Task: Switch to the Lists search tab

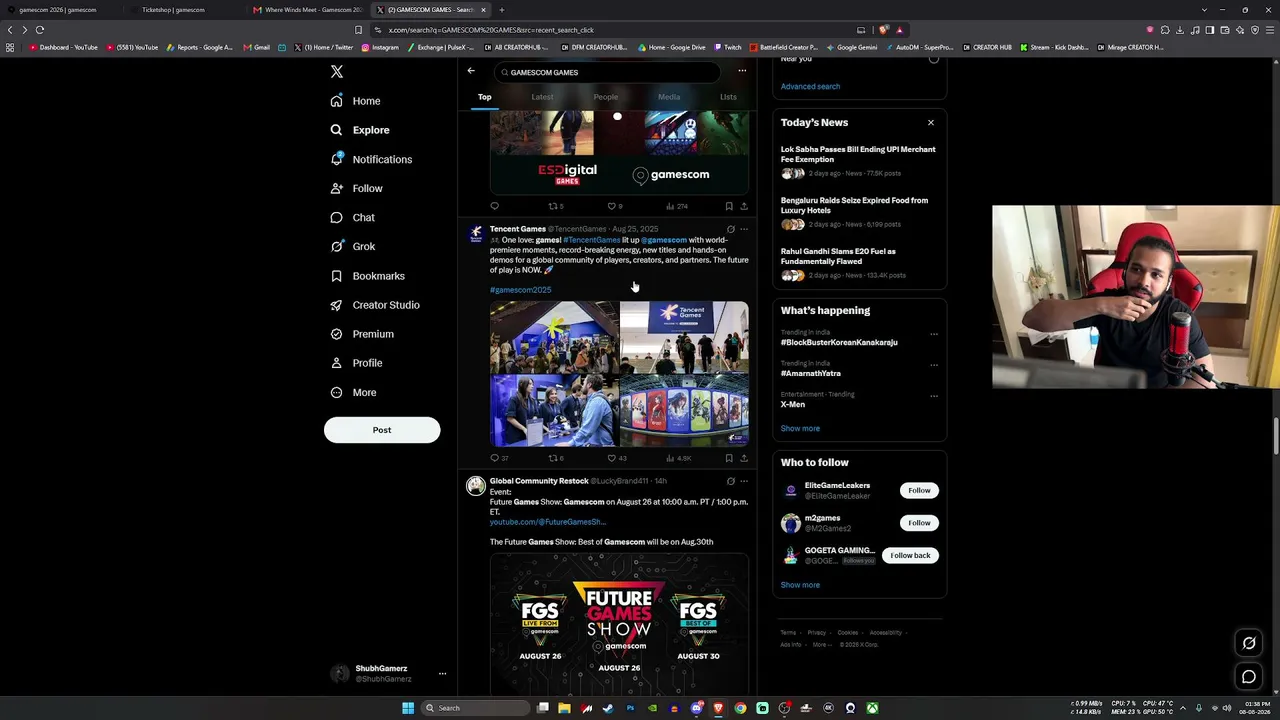Action: point(728,97)
